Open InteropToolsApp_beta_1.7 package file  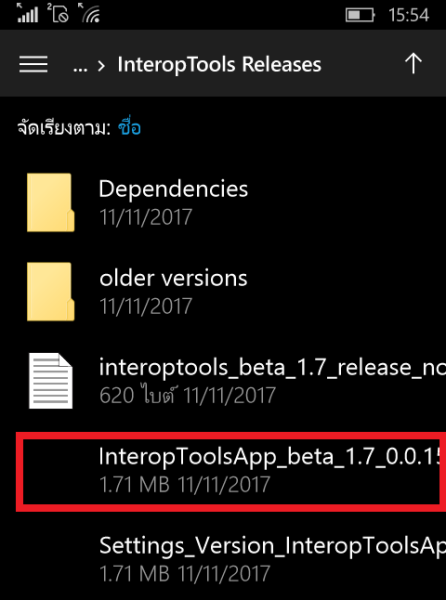pyautogui.click(x=231, y=471)
